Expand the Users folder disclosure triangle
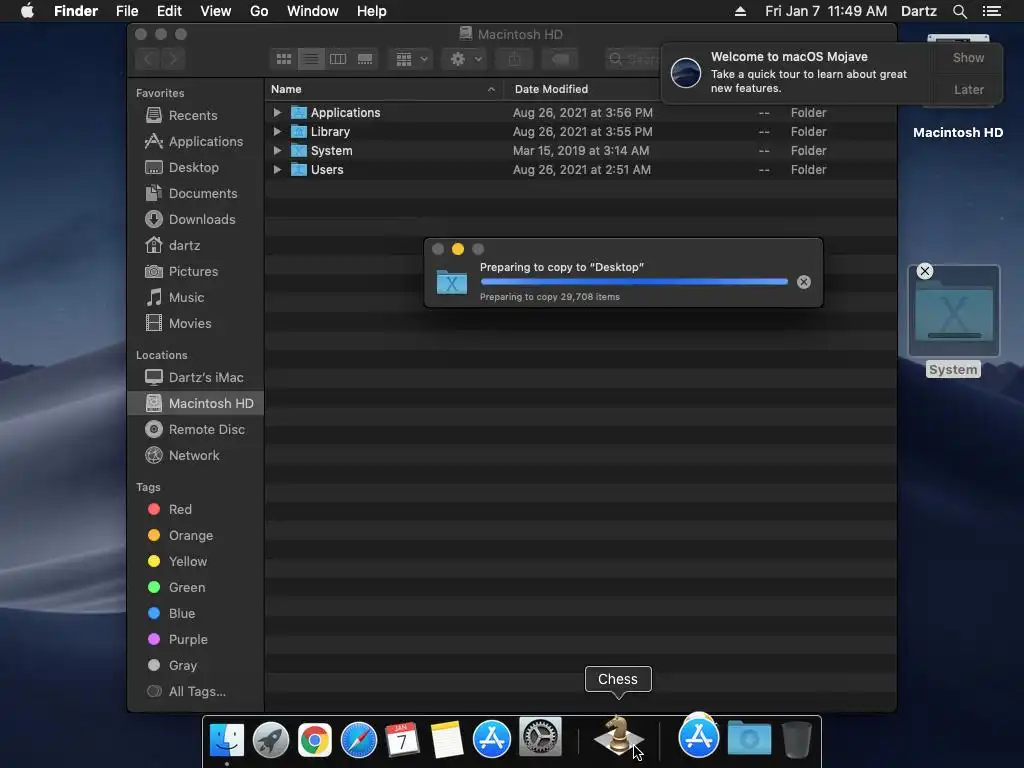Viewport: 1024px width, 768px height. click(277, 169)
